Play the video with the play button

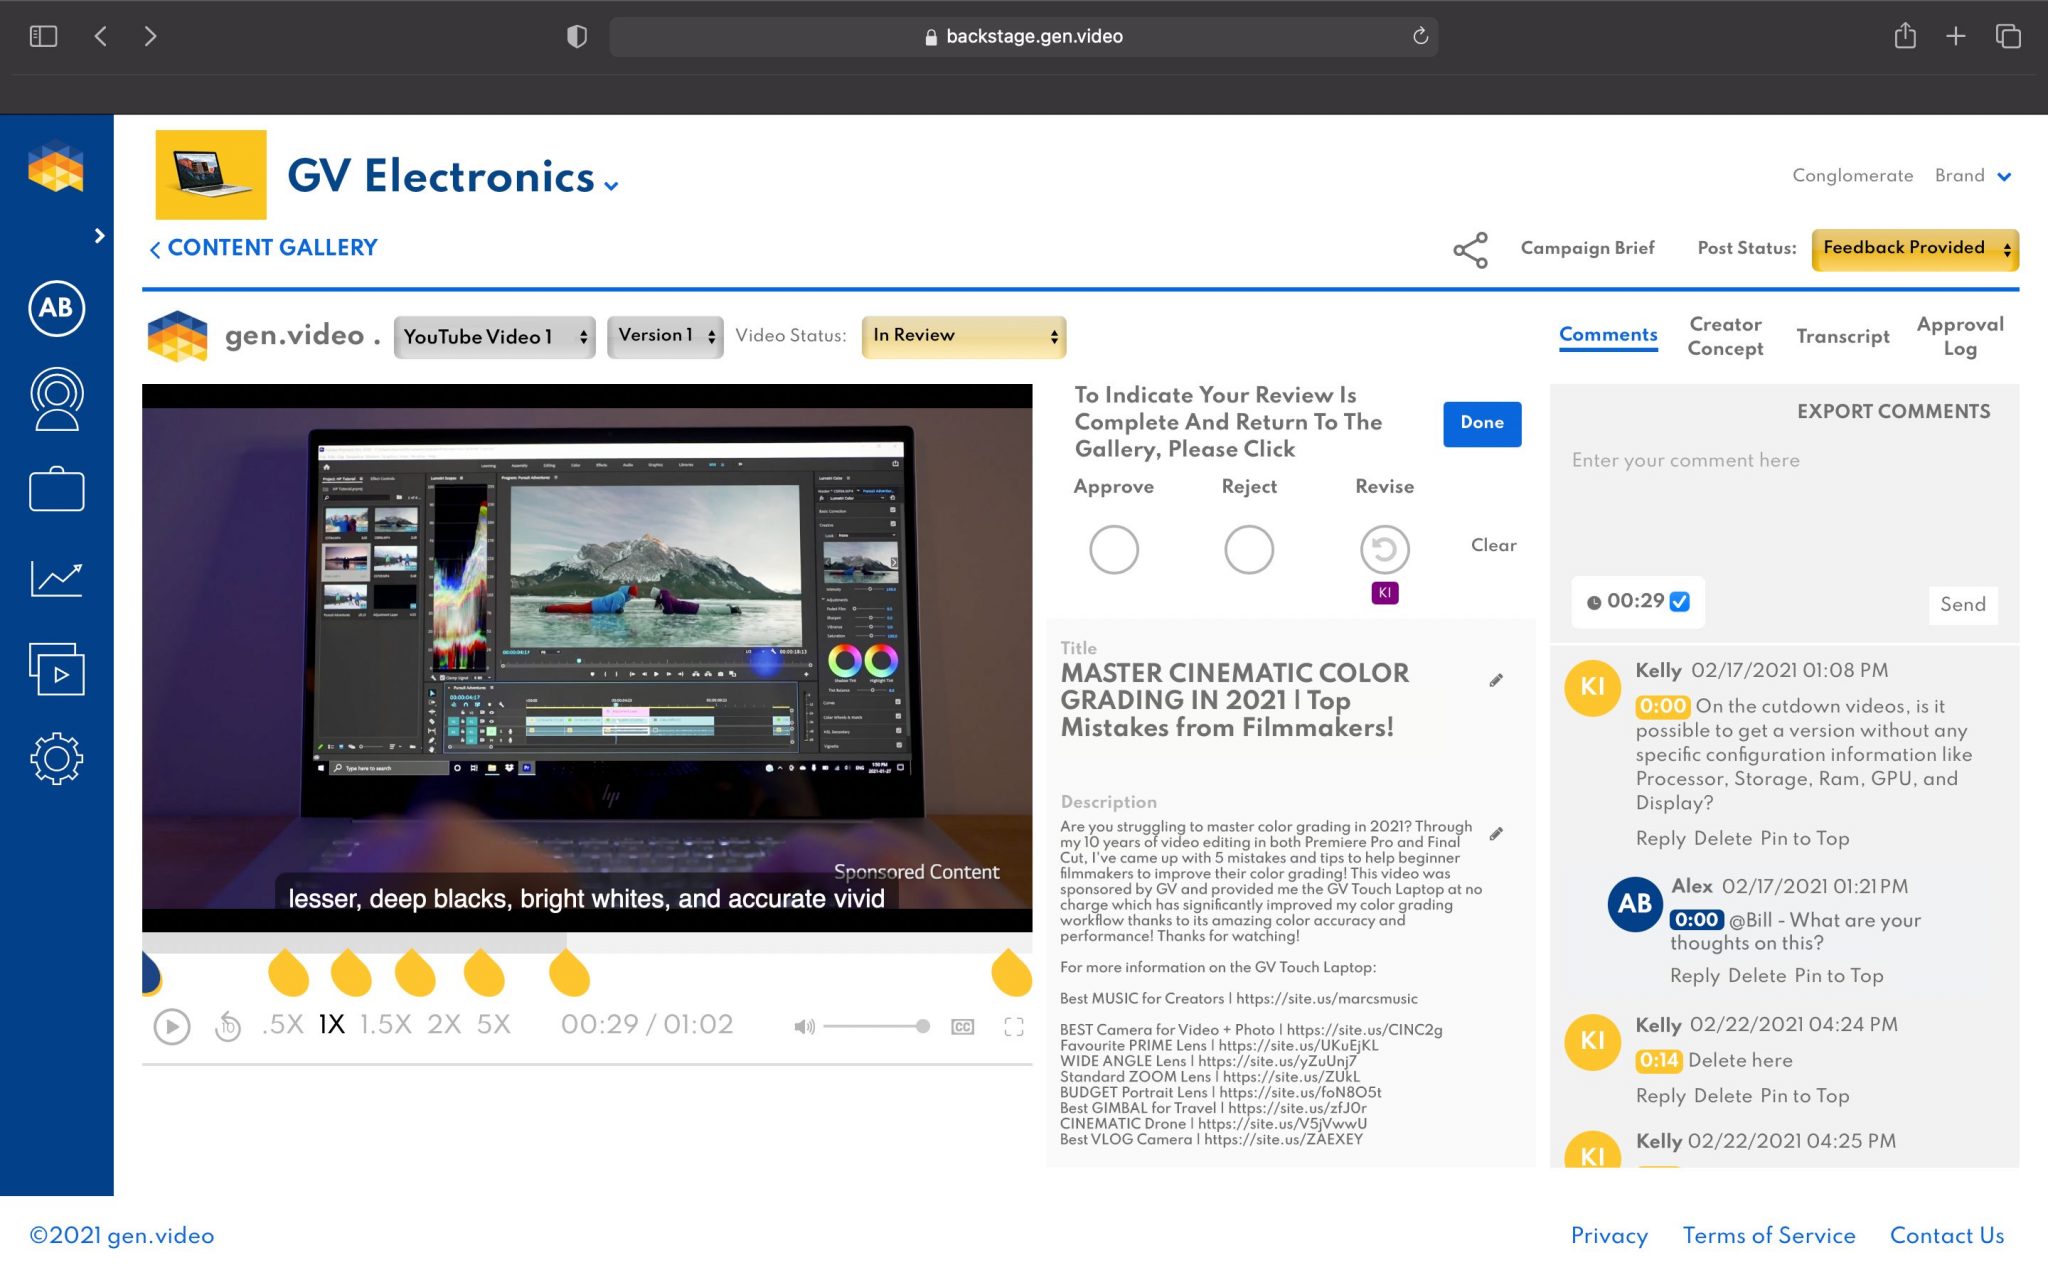pyautogui.click(x=171, y=1026)
